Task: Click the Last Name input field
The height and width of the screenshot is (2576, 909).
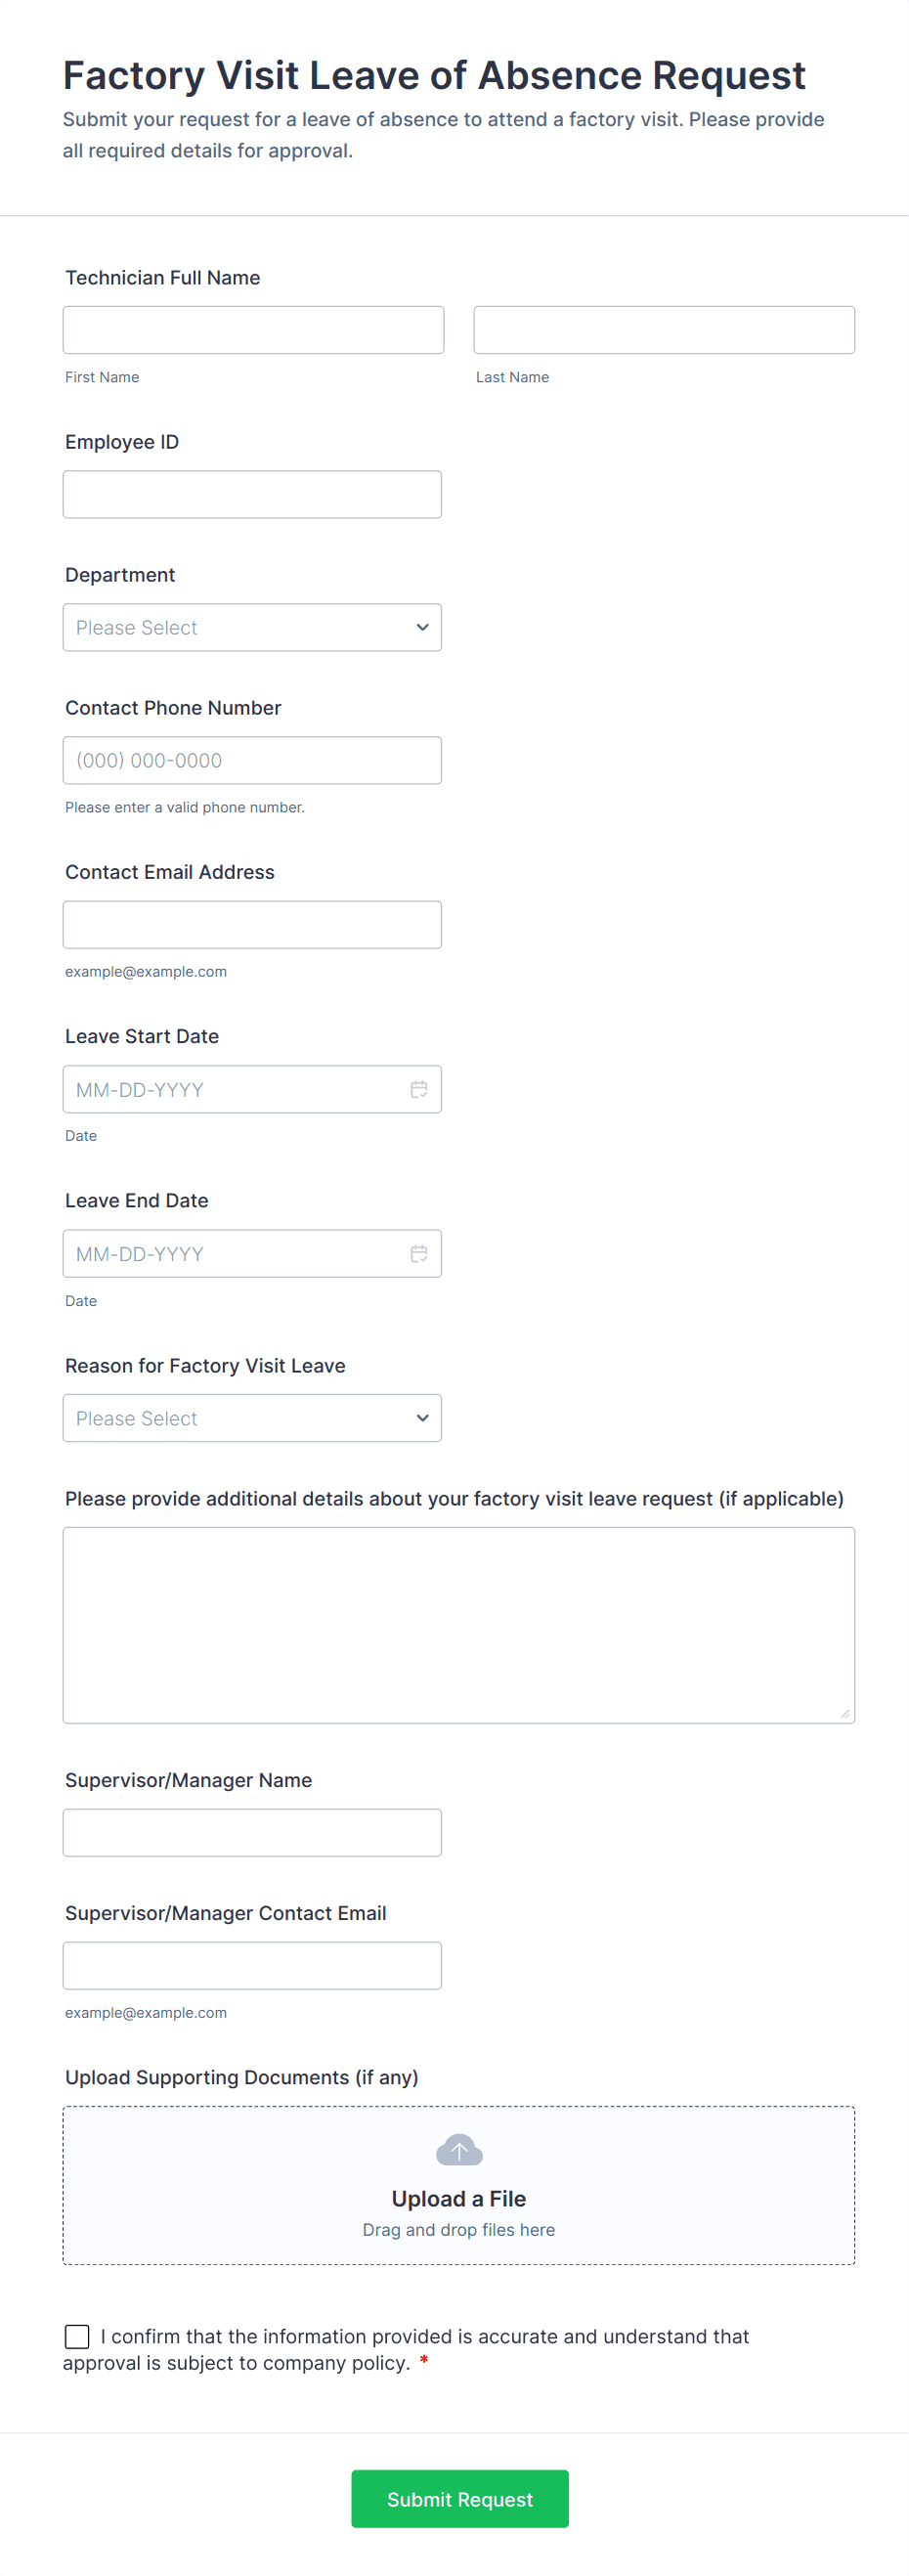Action: pyautogui.click(x=664, y=330)
